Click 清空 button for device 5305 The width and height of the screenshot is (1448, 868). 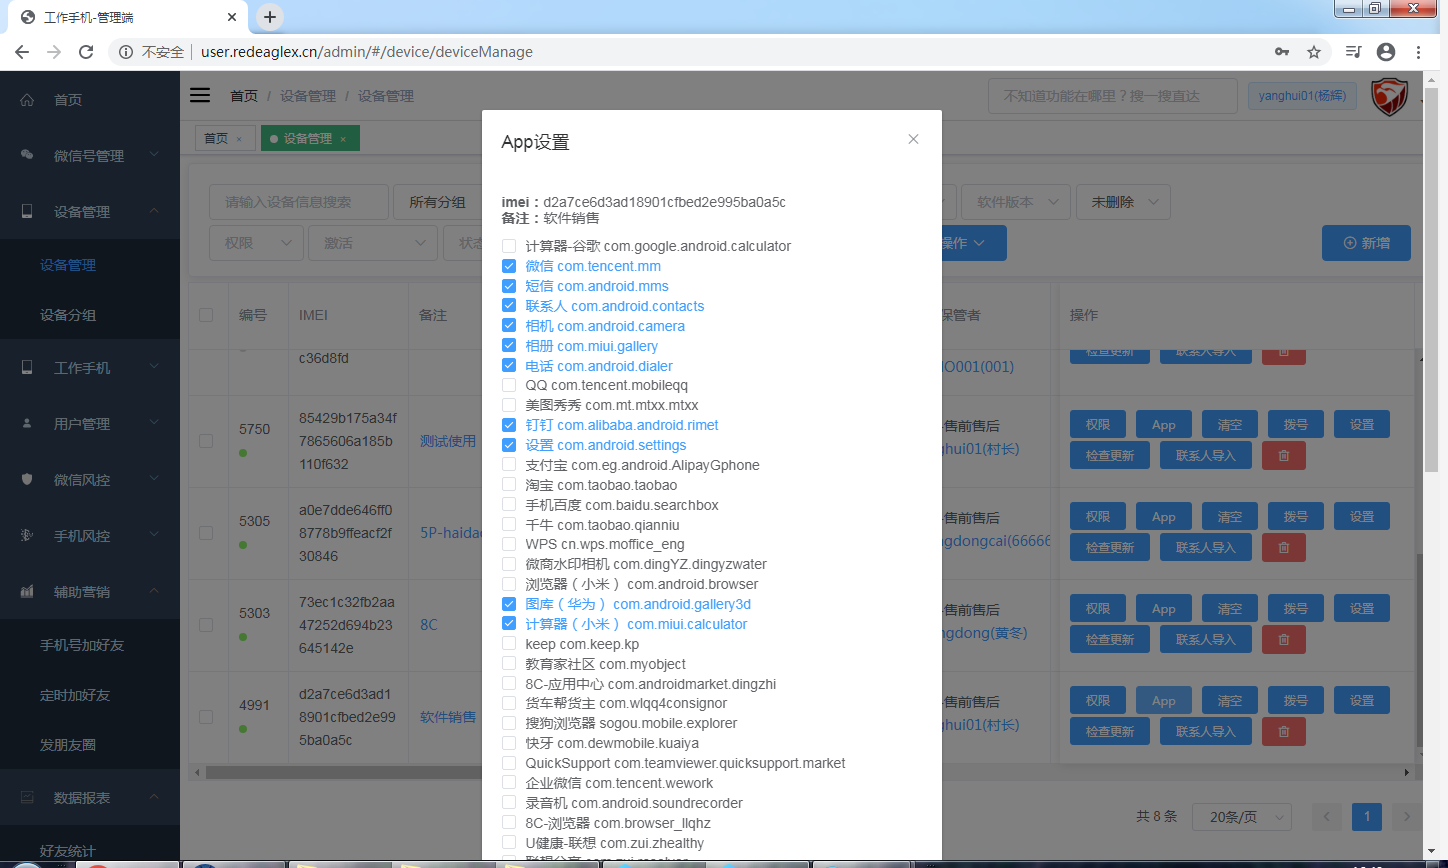coord(1230,517)
